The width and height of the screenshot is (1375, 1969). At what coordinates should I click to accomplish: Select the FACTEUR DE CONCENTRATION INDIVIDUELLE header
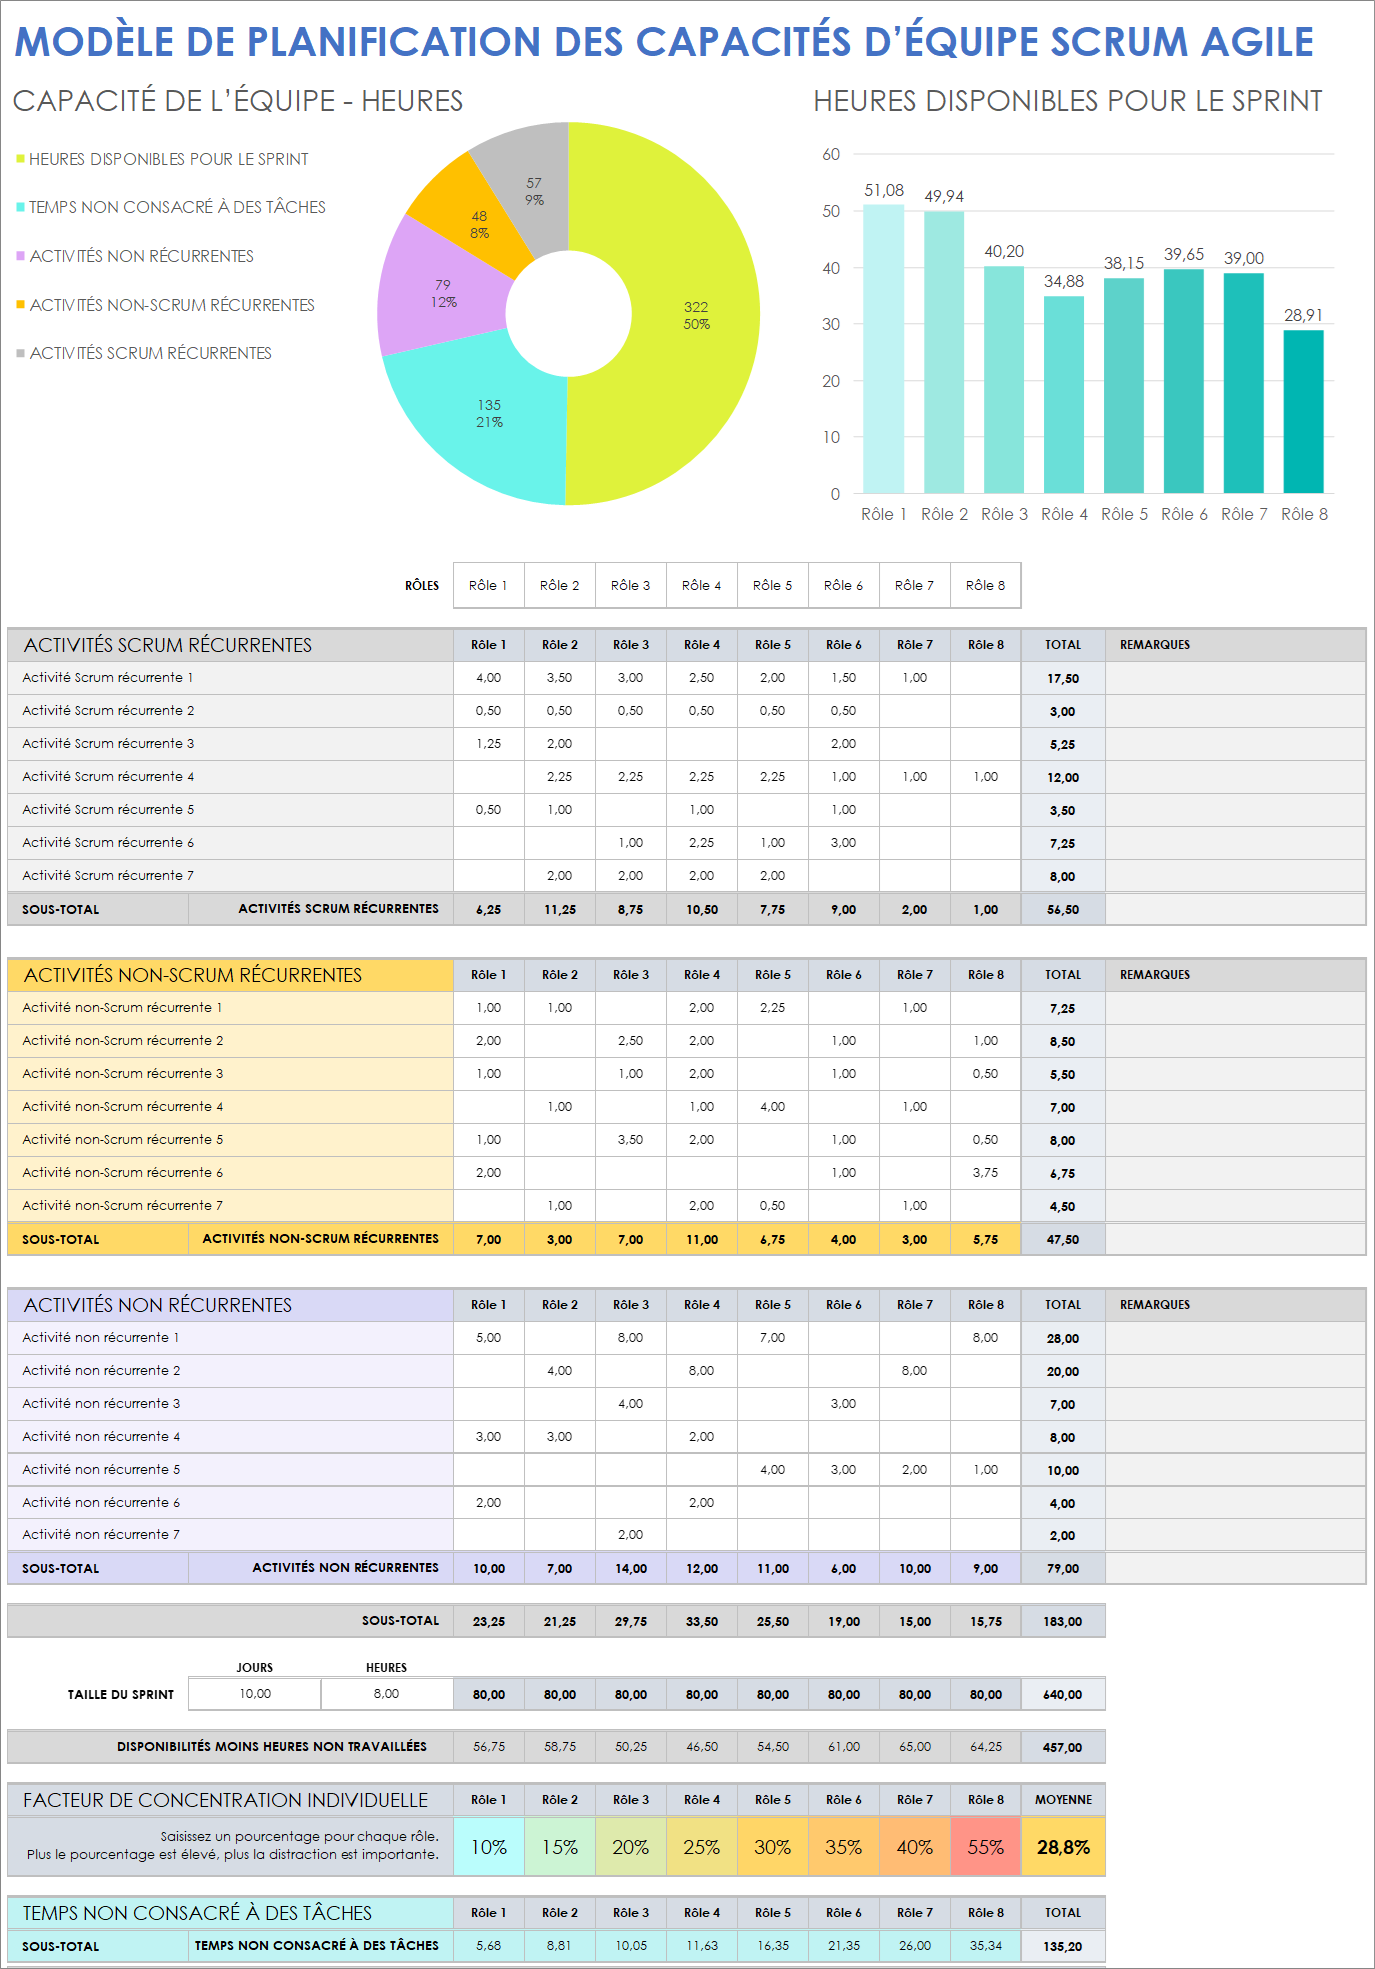click(x=230, y=1800)
